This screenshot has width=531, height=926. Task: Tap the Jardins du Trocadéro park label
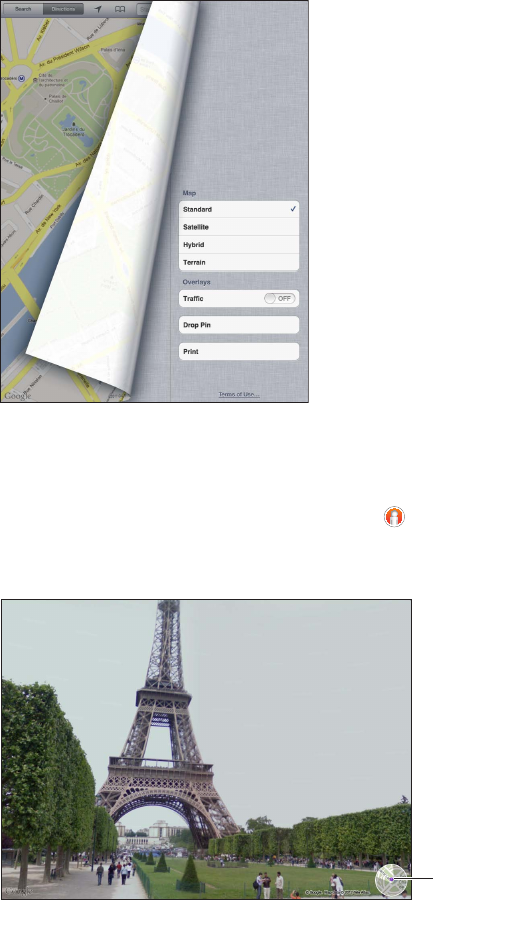pos(74,131)
